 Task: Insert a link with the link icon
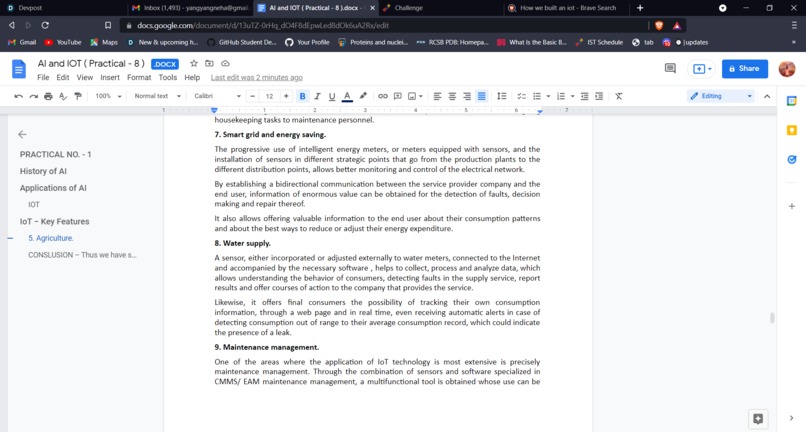point(383,96)
